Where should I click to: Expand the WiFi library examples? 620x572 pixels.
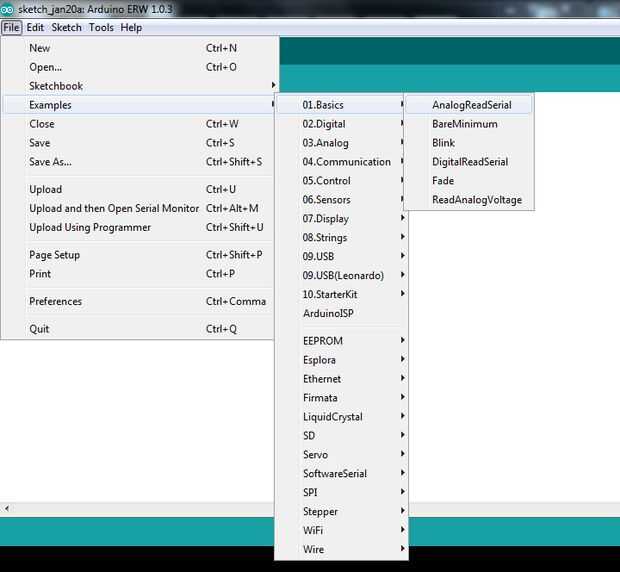pyautogui.click(x=341, y=531)
